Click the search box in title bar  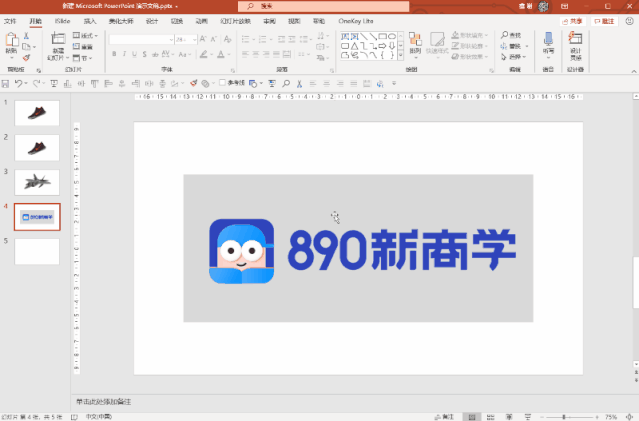pos(324,6)
